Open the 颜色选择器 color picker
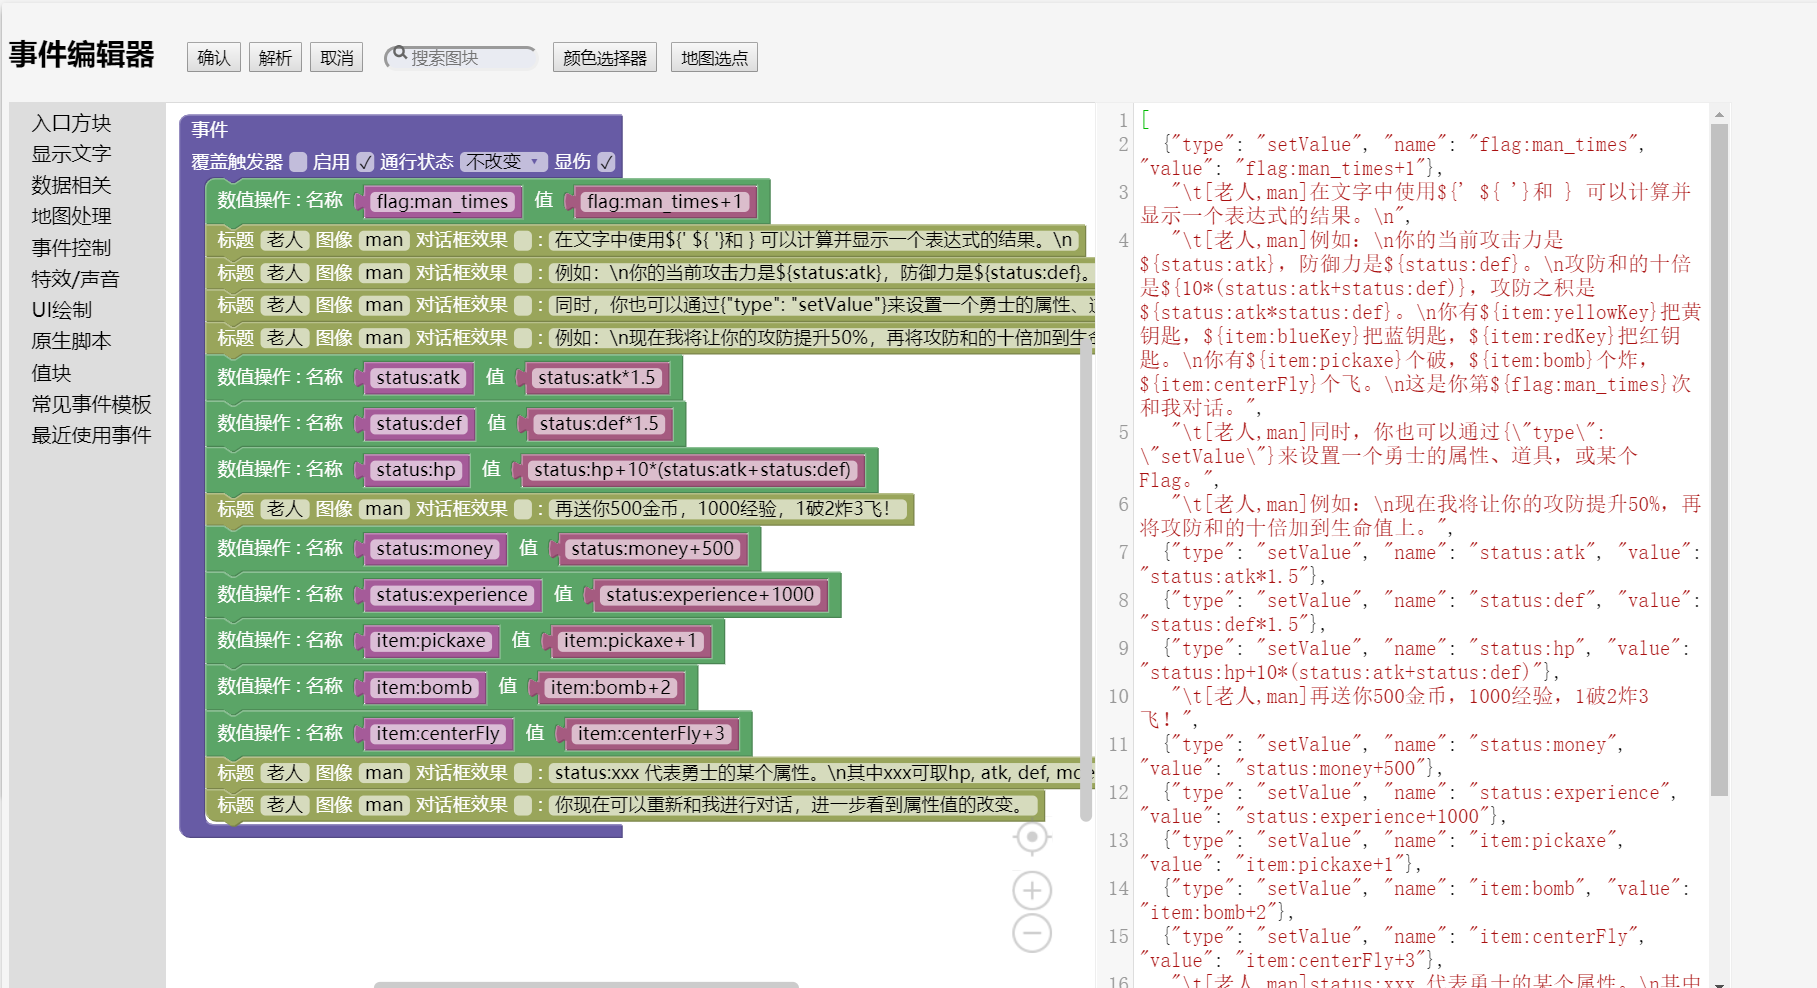 pyautogui.click(x=604, y=58)
